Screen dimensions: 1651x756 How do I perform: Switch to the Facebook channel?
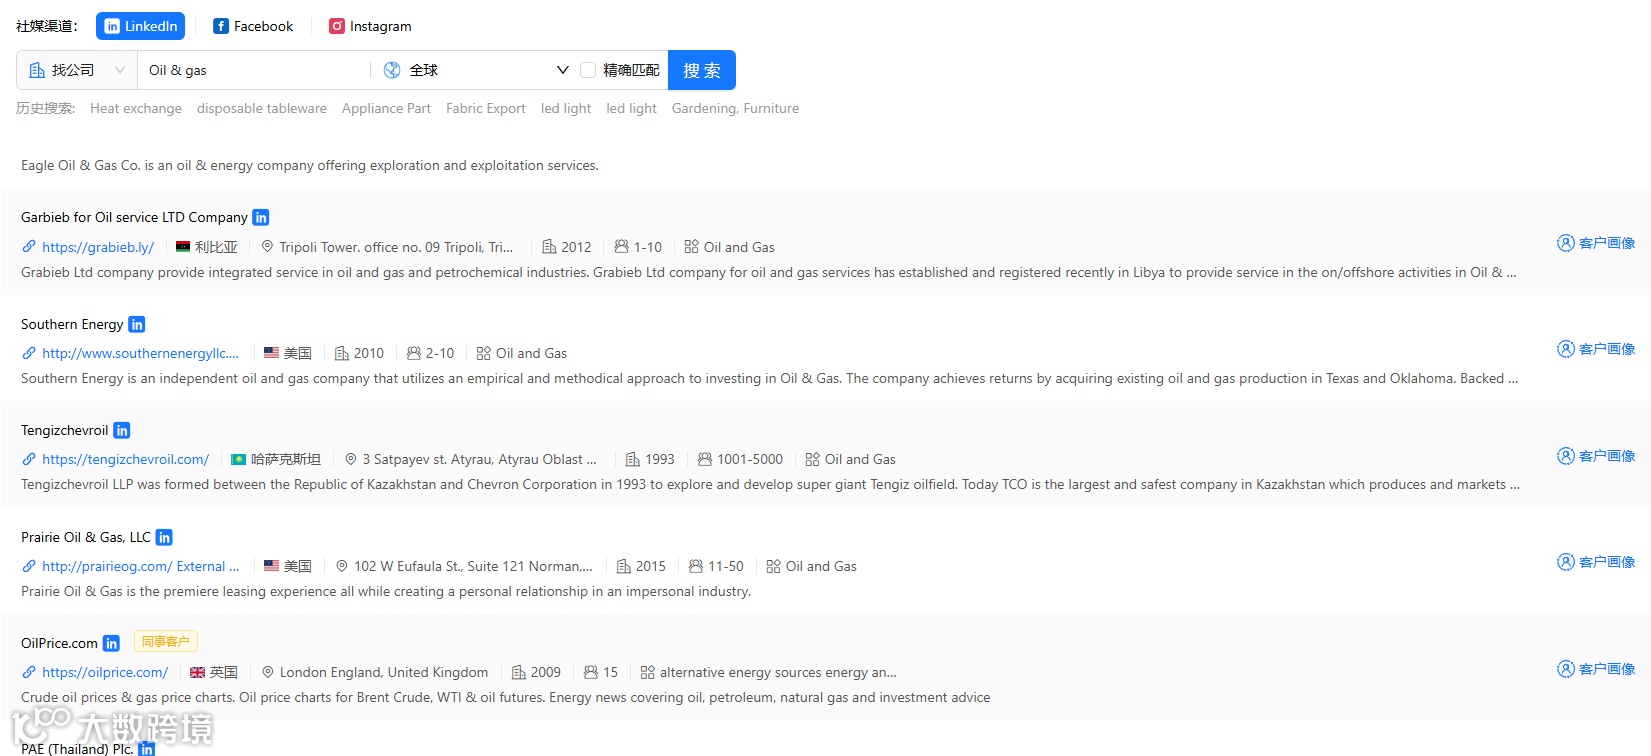click(254, 26)
